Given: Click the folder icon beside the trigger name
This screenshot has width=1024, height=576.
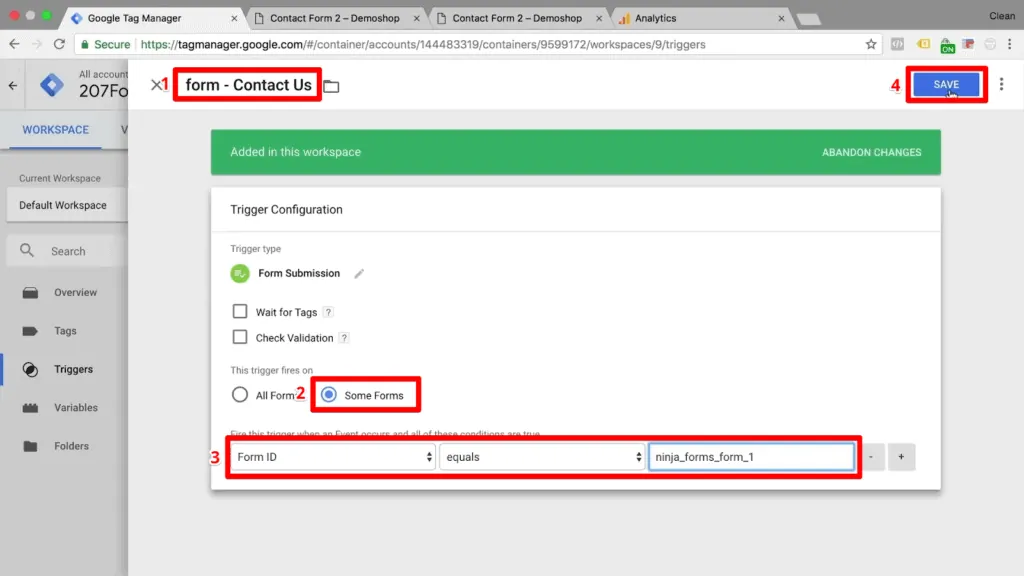Looking at the screenshot, I should click(331, 85).
